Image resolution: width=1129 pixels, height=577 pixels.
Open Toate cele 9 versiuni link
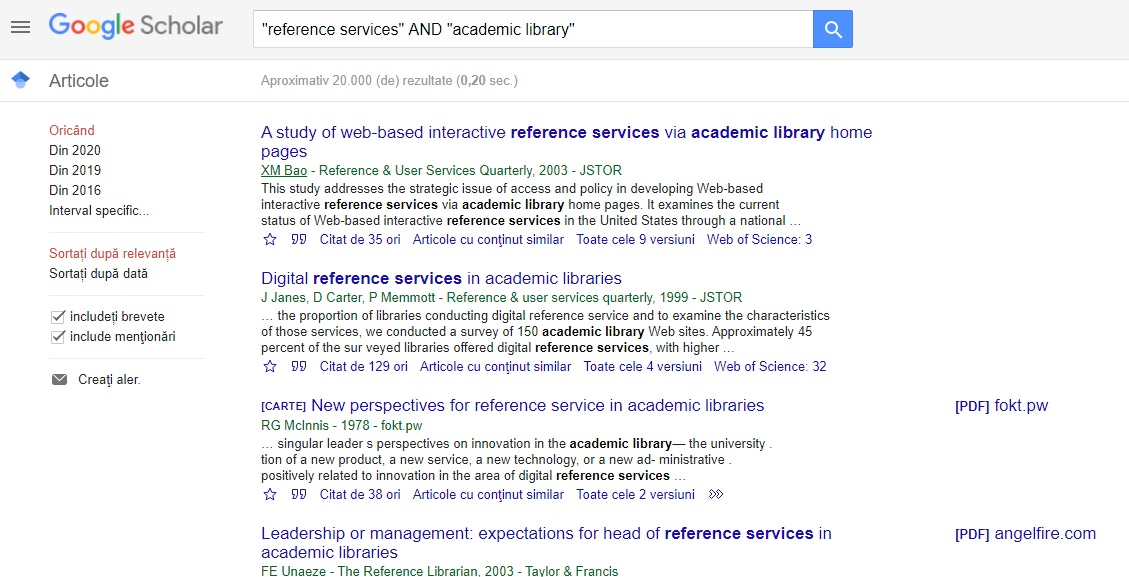[x=636, y=239]
